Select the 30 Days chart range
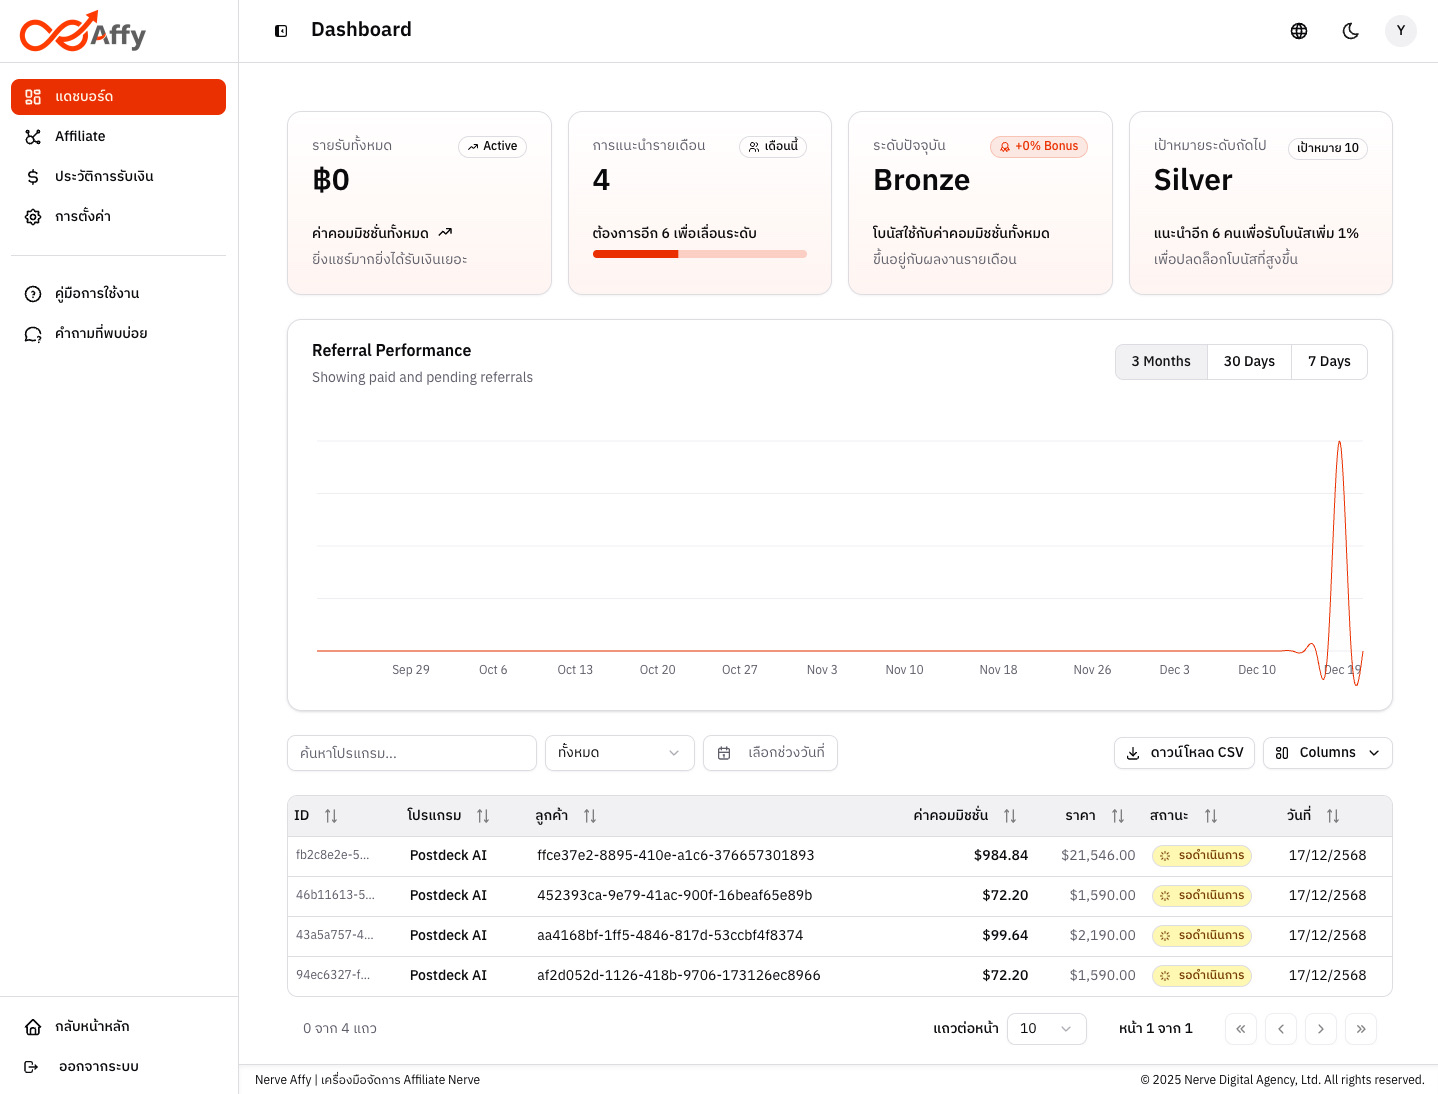This screenshot has height=1094, width=1438. (1249, 362)
